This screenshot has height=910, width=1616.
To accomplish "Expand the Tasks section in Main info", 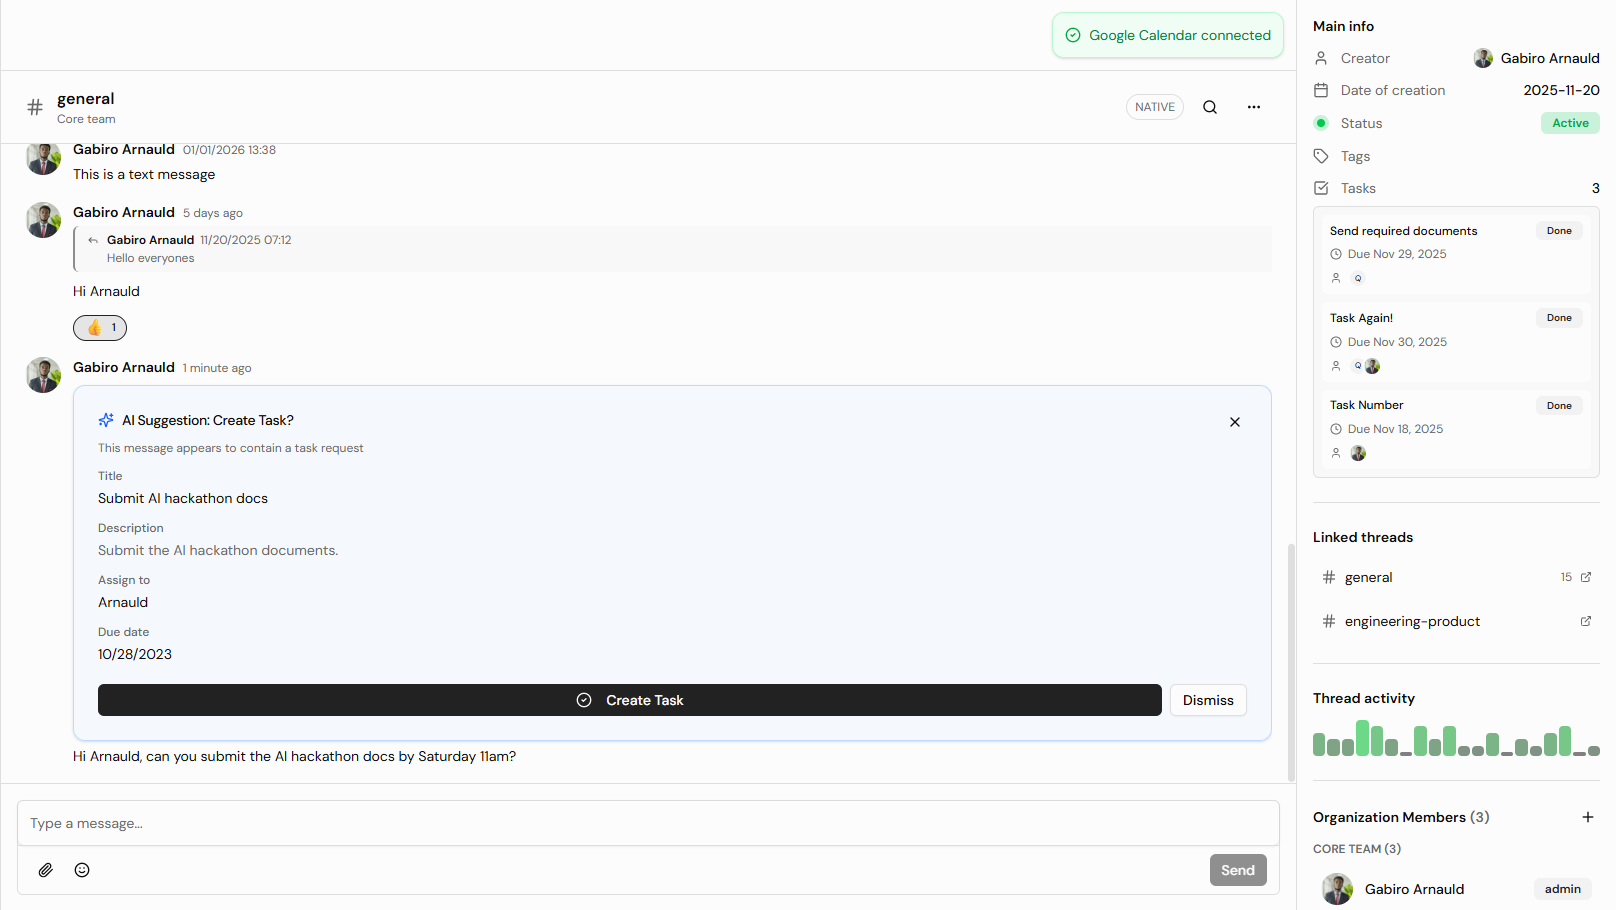I will pos(1358,188).
